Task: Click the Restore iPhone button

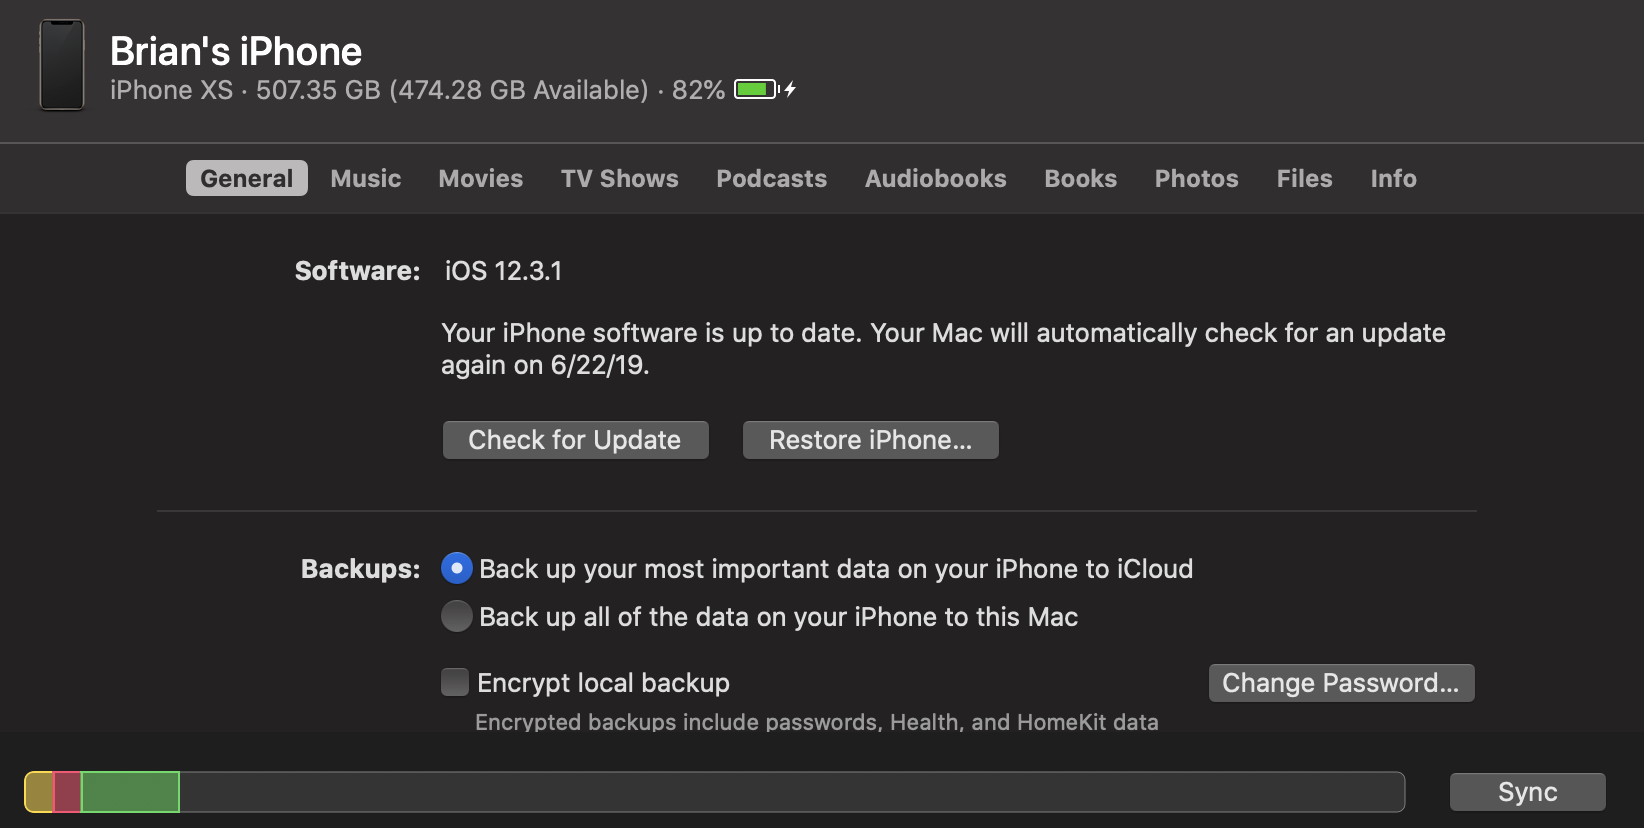Action: [x=870, y=440]
